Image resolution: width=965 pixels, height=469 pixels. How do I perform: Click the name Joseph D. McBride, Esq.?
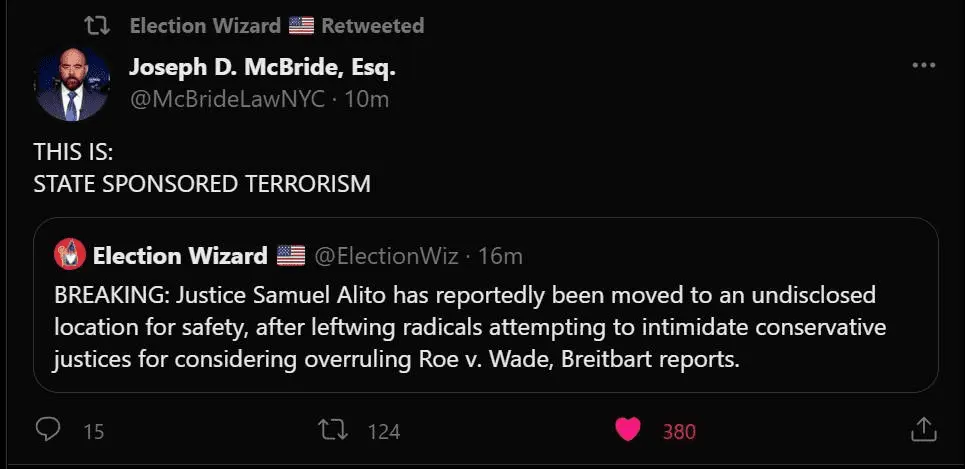[263, 68]
